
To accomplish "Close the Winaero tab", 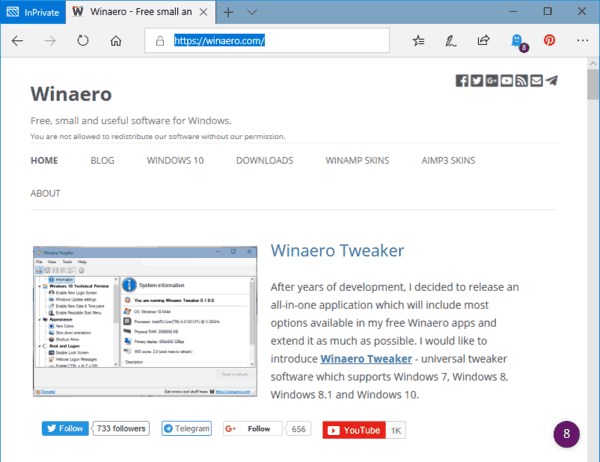I will click(204, 12).
